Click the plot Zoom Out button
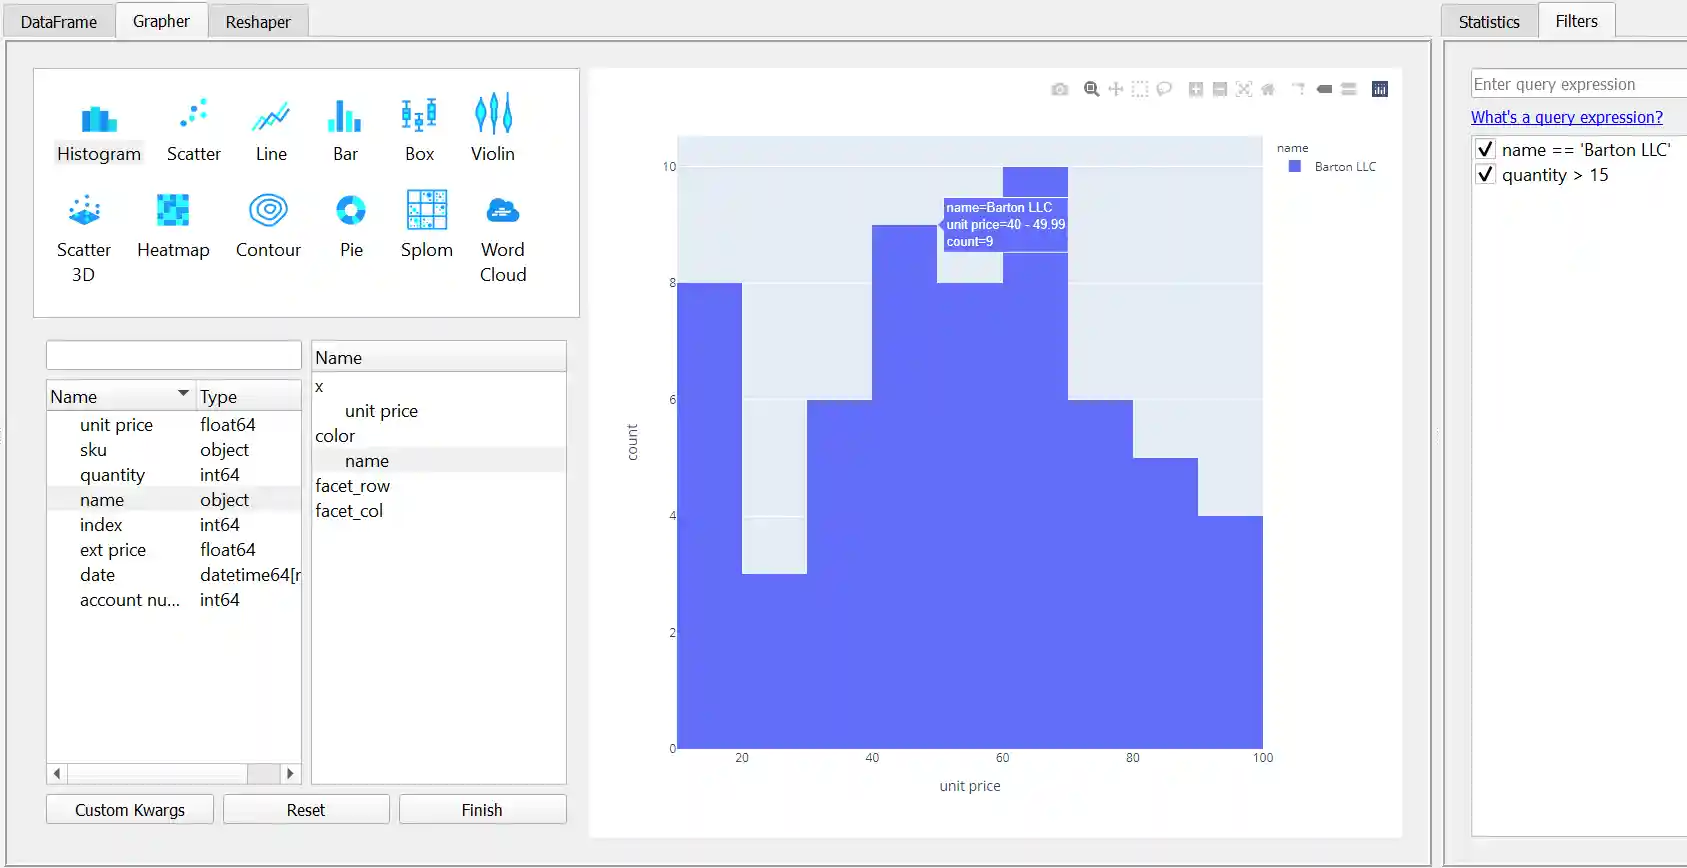The image size is (1687, 868). 1220,89
